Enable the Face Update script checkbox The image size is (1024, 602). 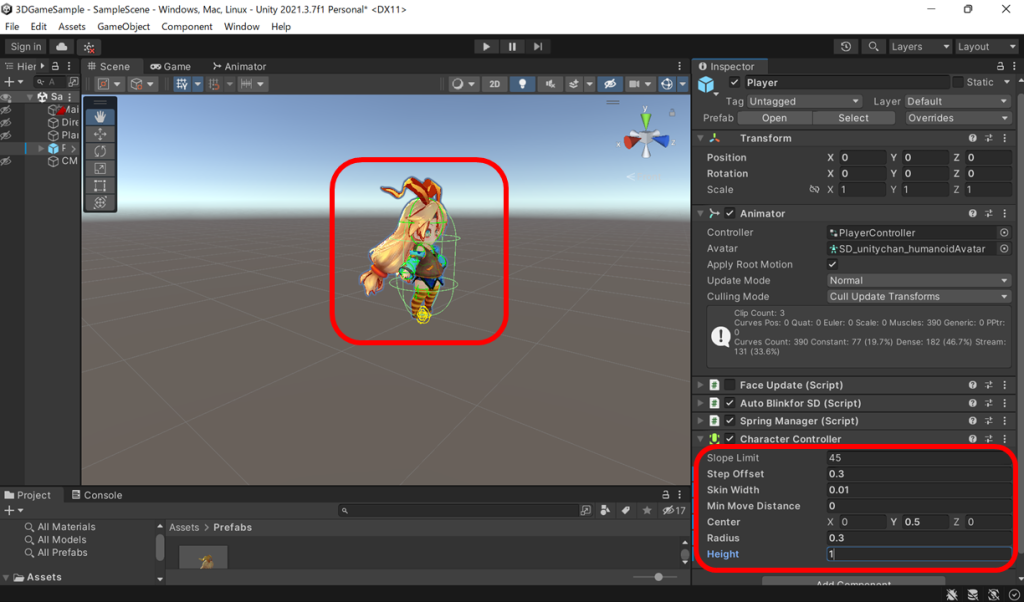[730, 385]
